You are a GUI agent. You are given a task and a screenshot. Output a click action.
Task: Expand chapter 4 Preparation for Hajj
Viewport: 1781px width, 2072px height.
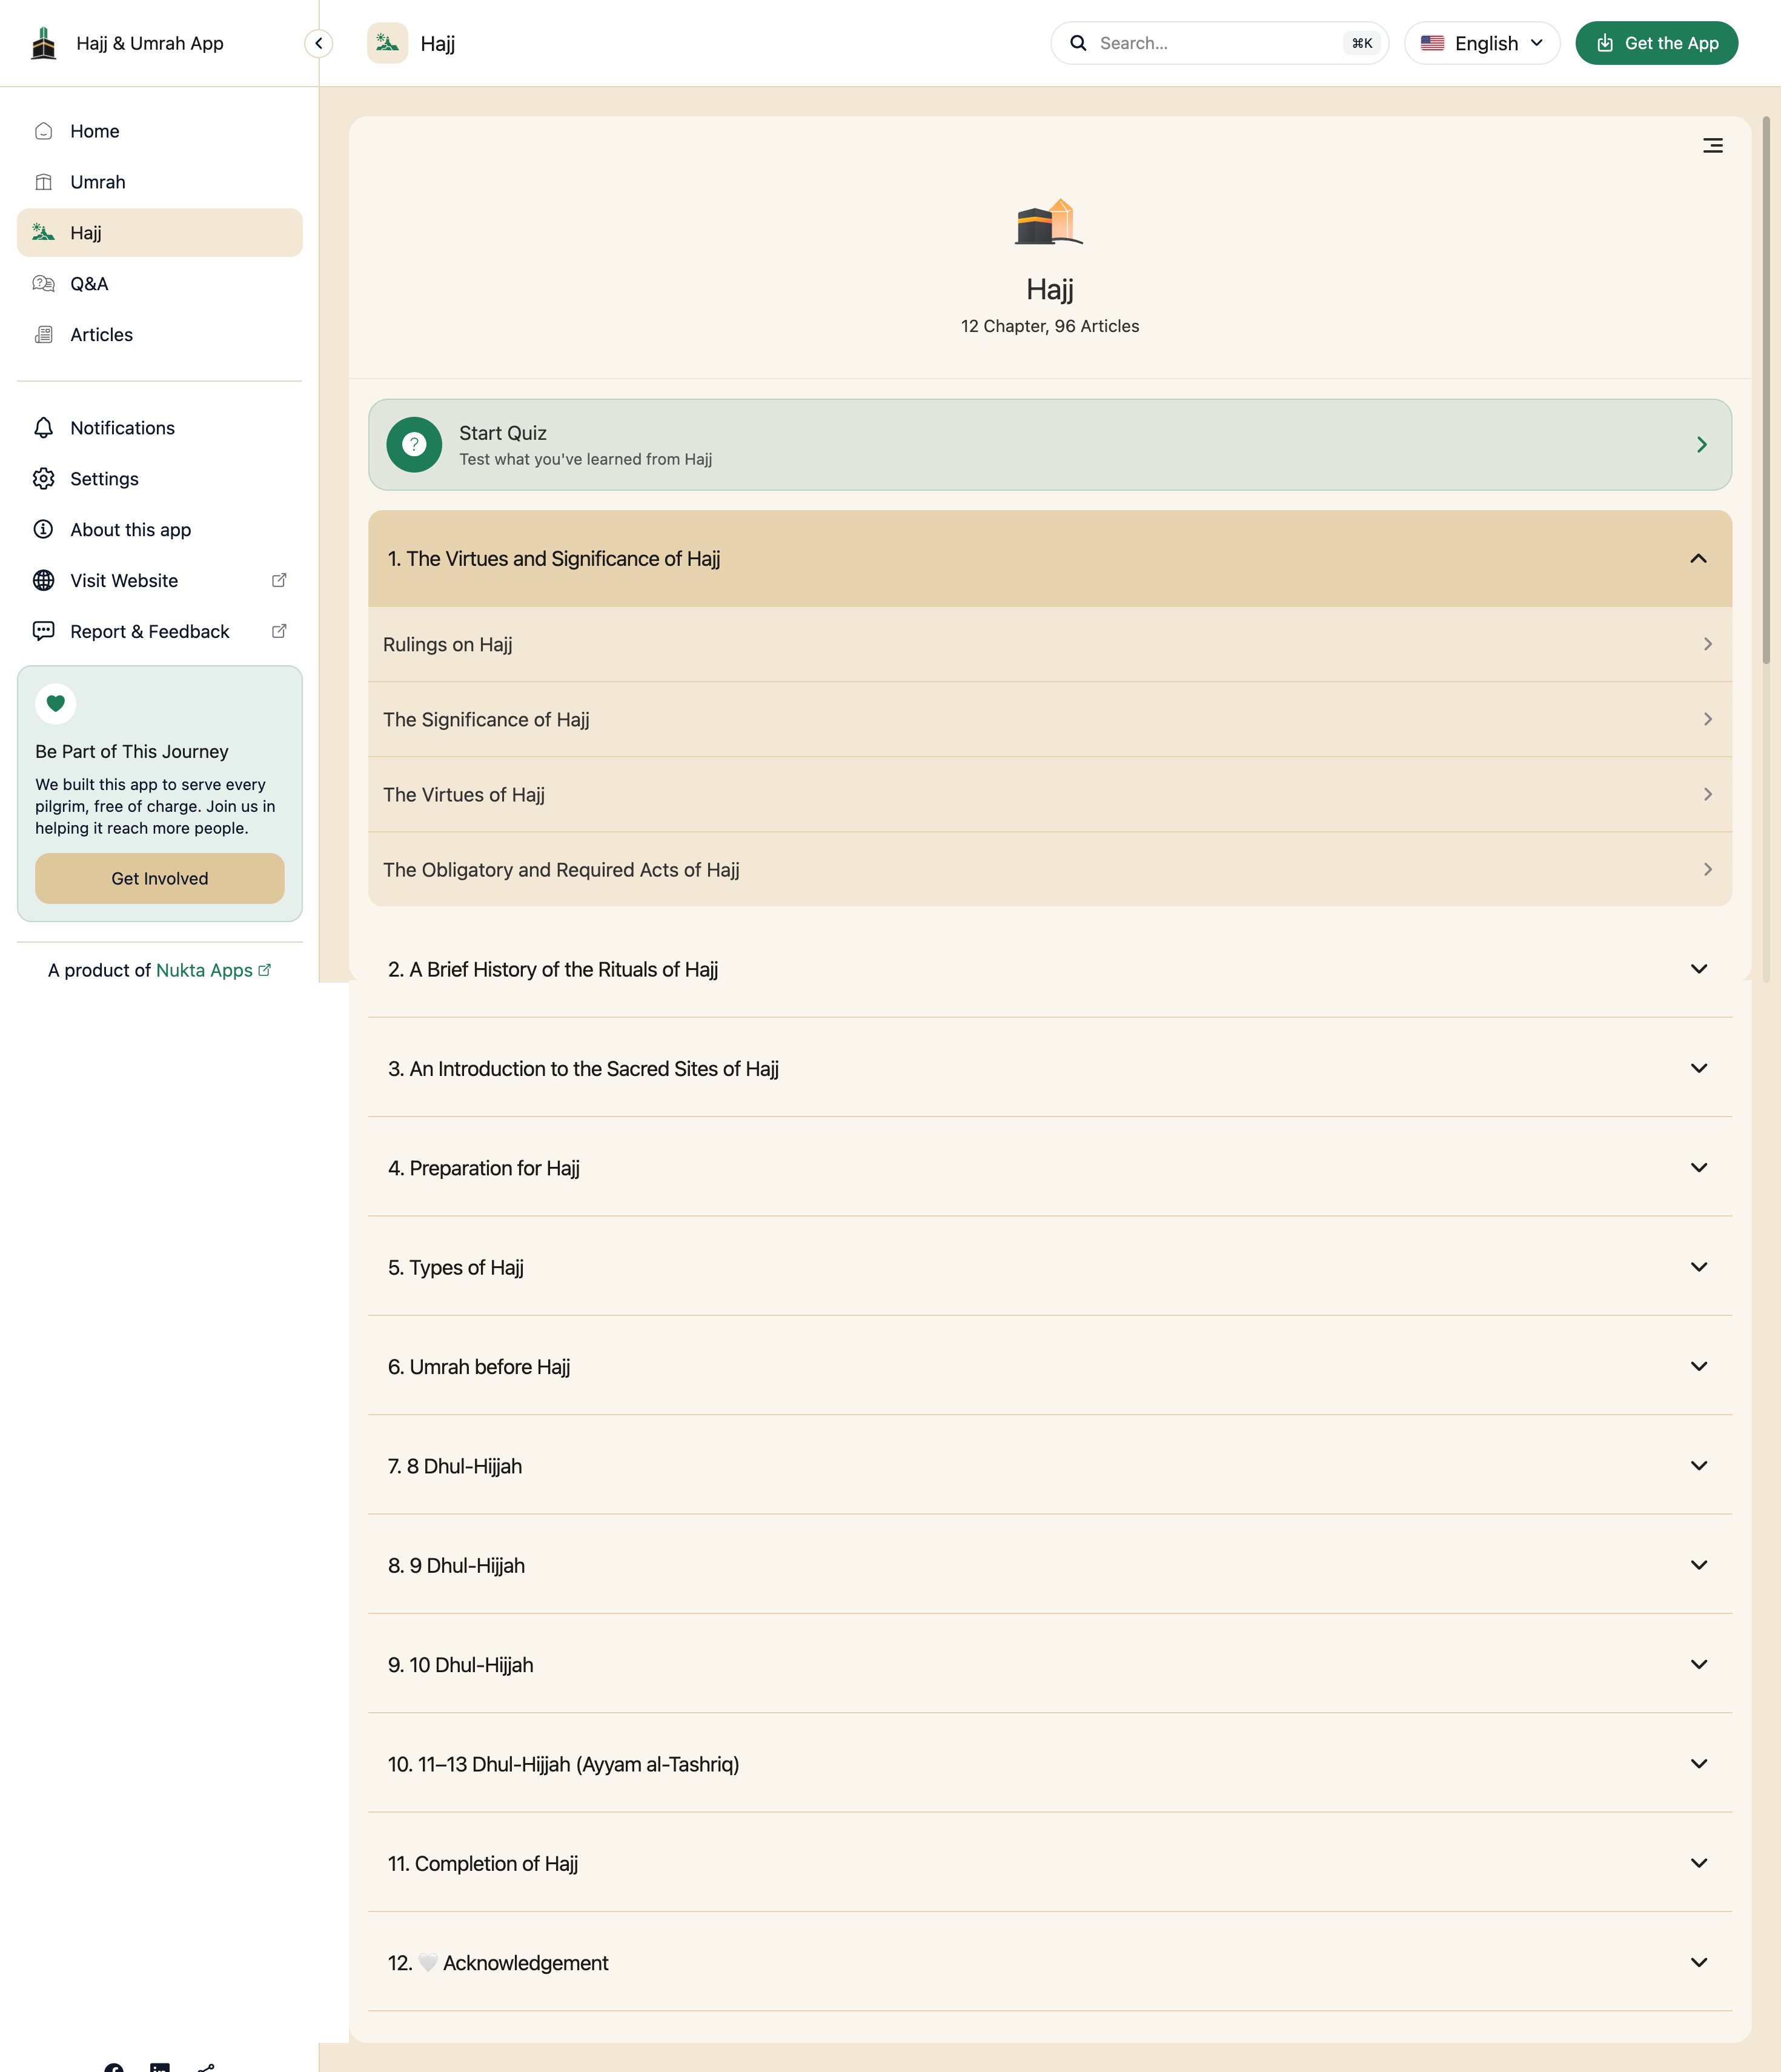coord(1049,1168)
